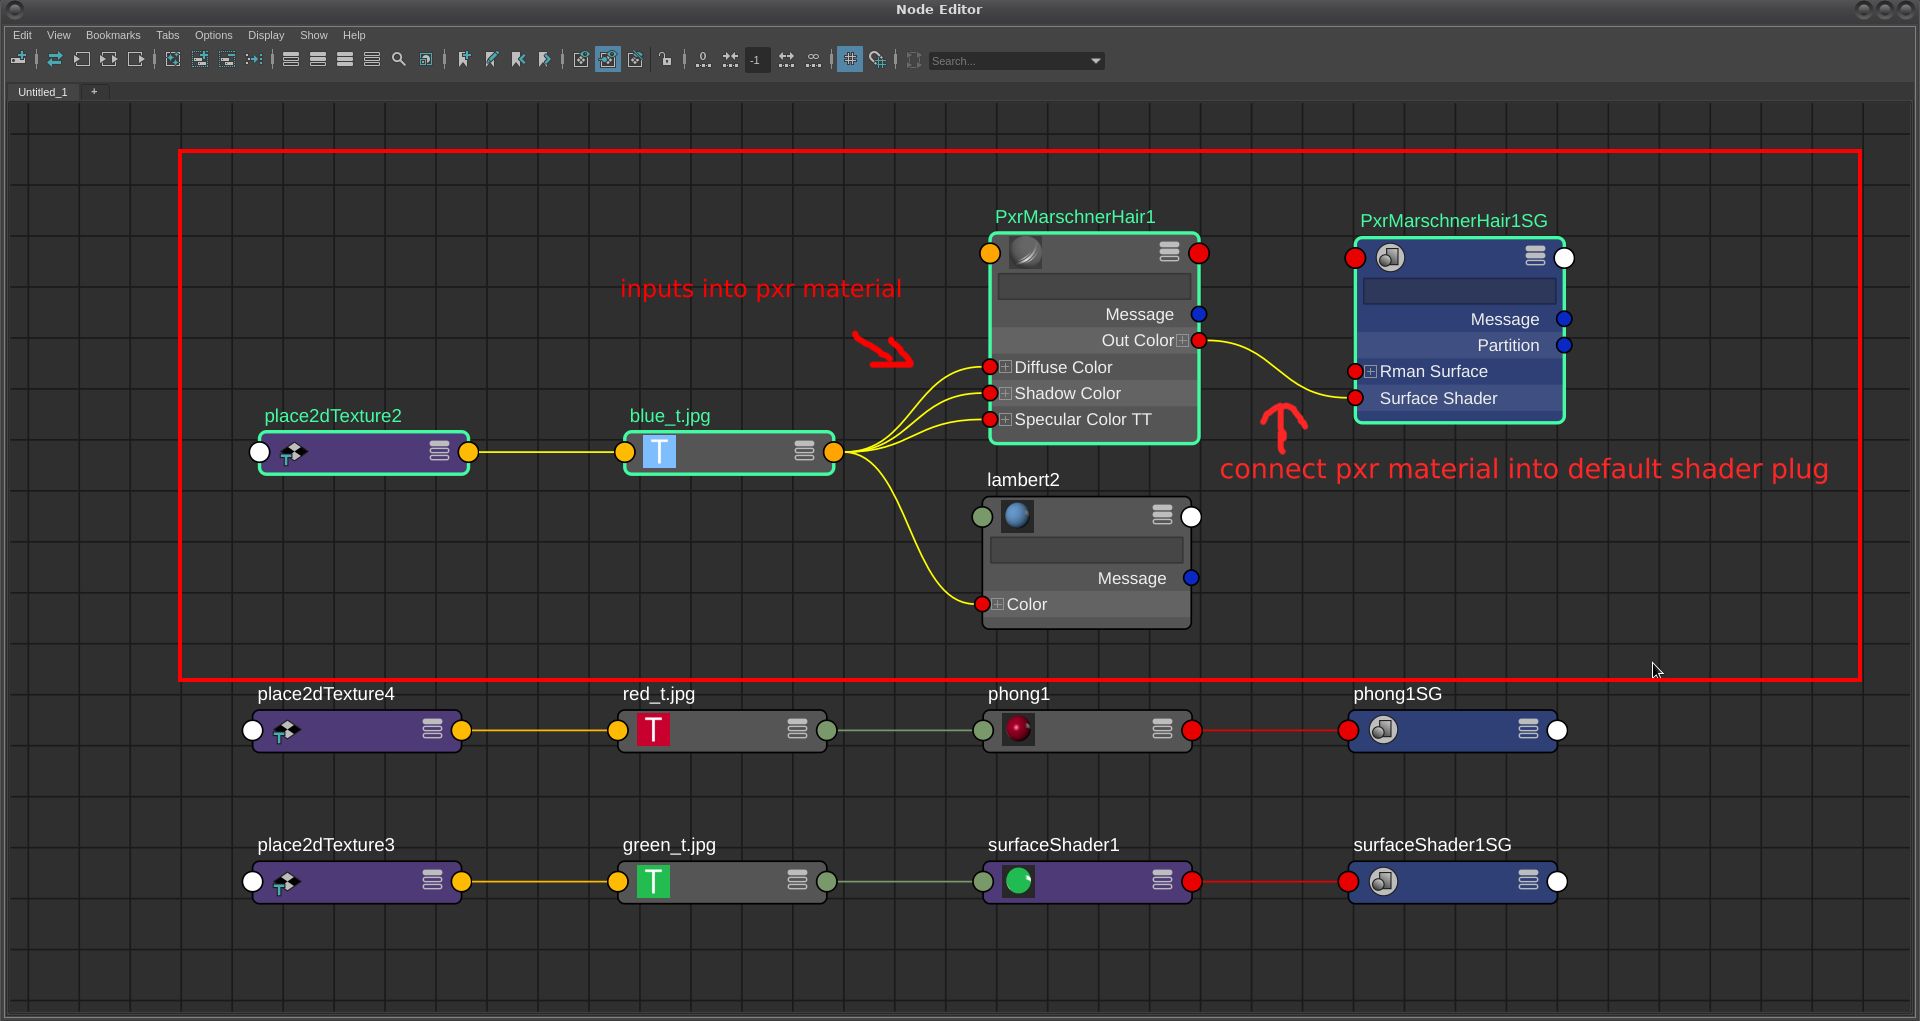This screenshot has width=1920, height=1021.
Task: Toggle the lock icon on the toolbar
Action: click(664, 59)
